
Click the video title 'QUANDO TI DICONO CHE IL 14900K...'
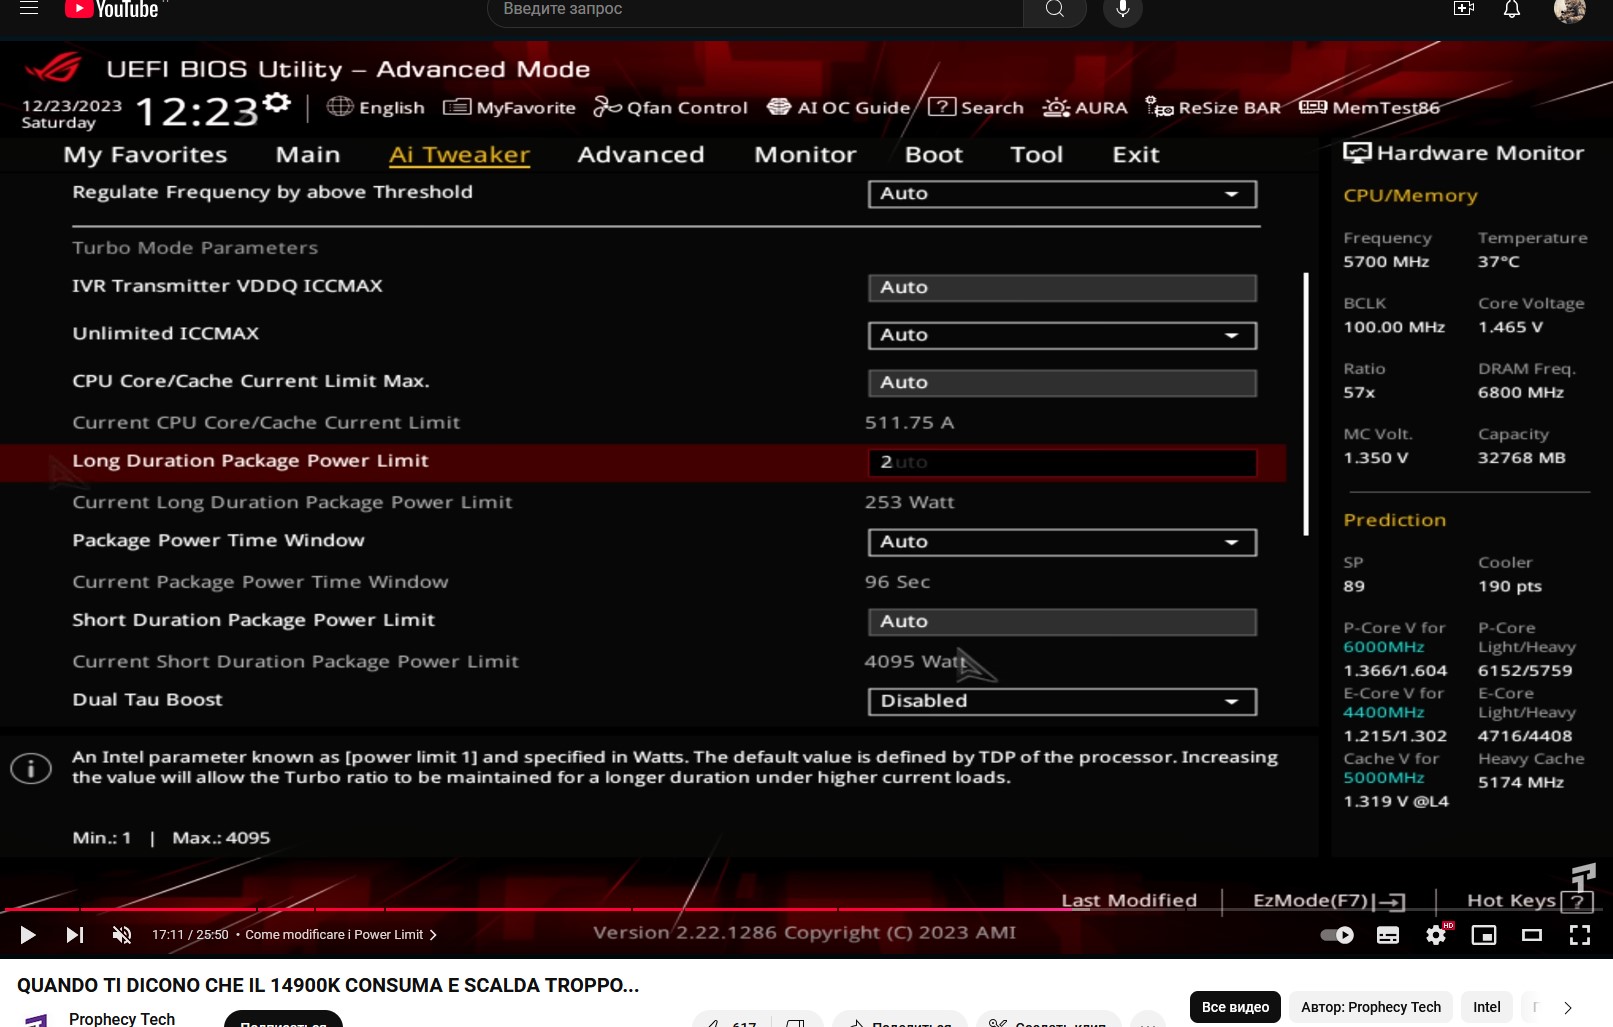(x=328, y=985)
